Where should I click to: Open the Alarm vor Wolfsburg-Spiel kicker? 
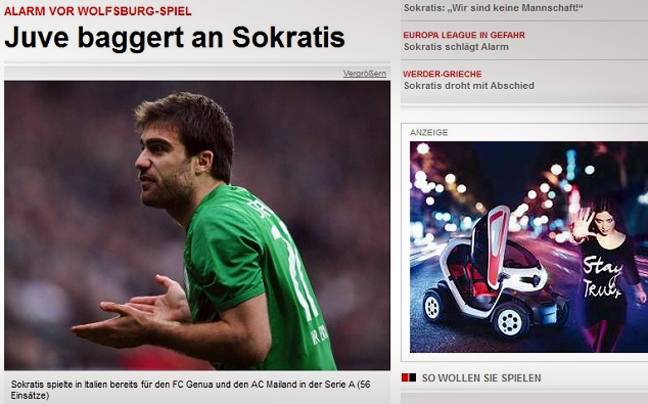pyautogui.click(x=98, y=11)
